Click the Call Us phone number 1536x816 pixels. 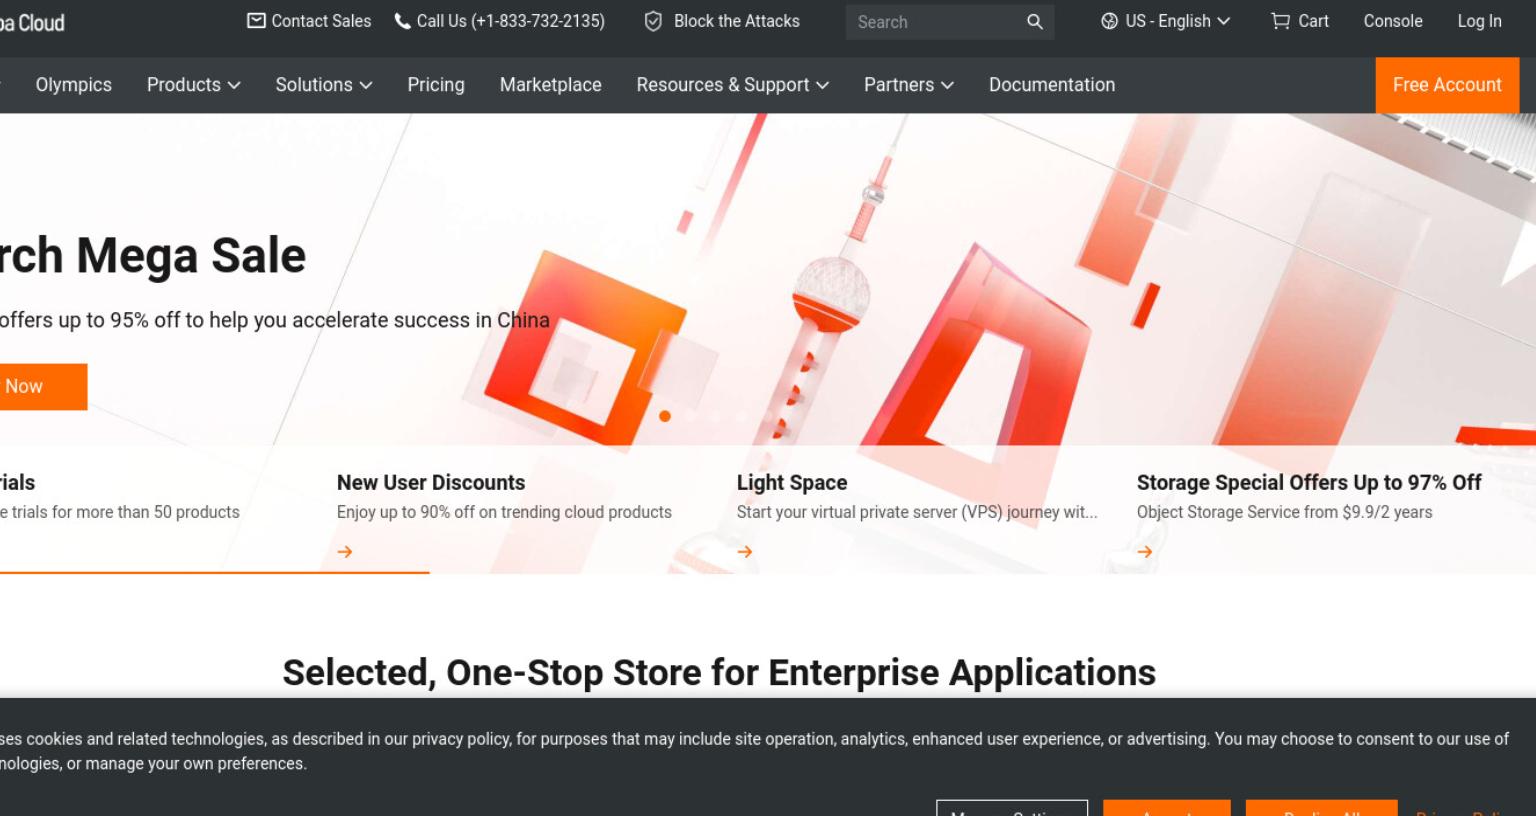500,21
